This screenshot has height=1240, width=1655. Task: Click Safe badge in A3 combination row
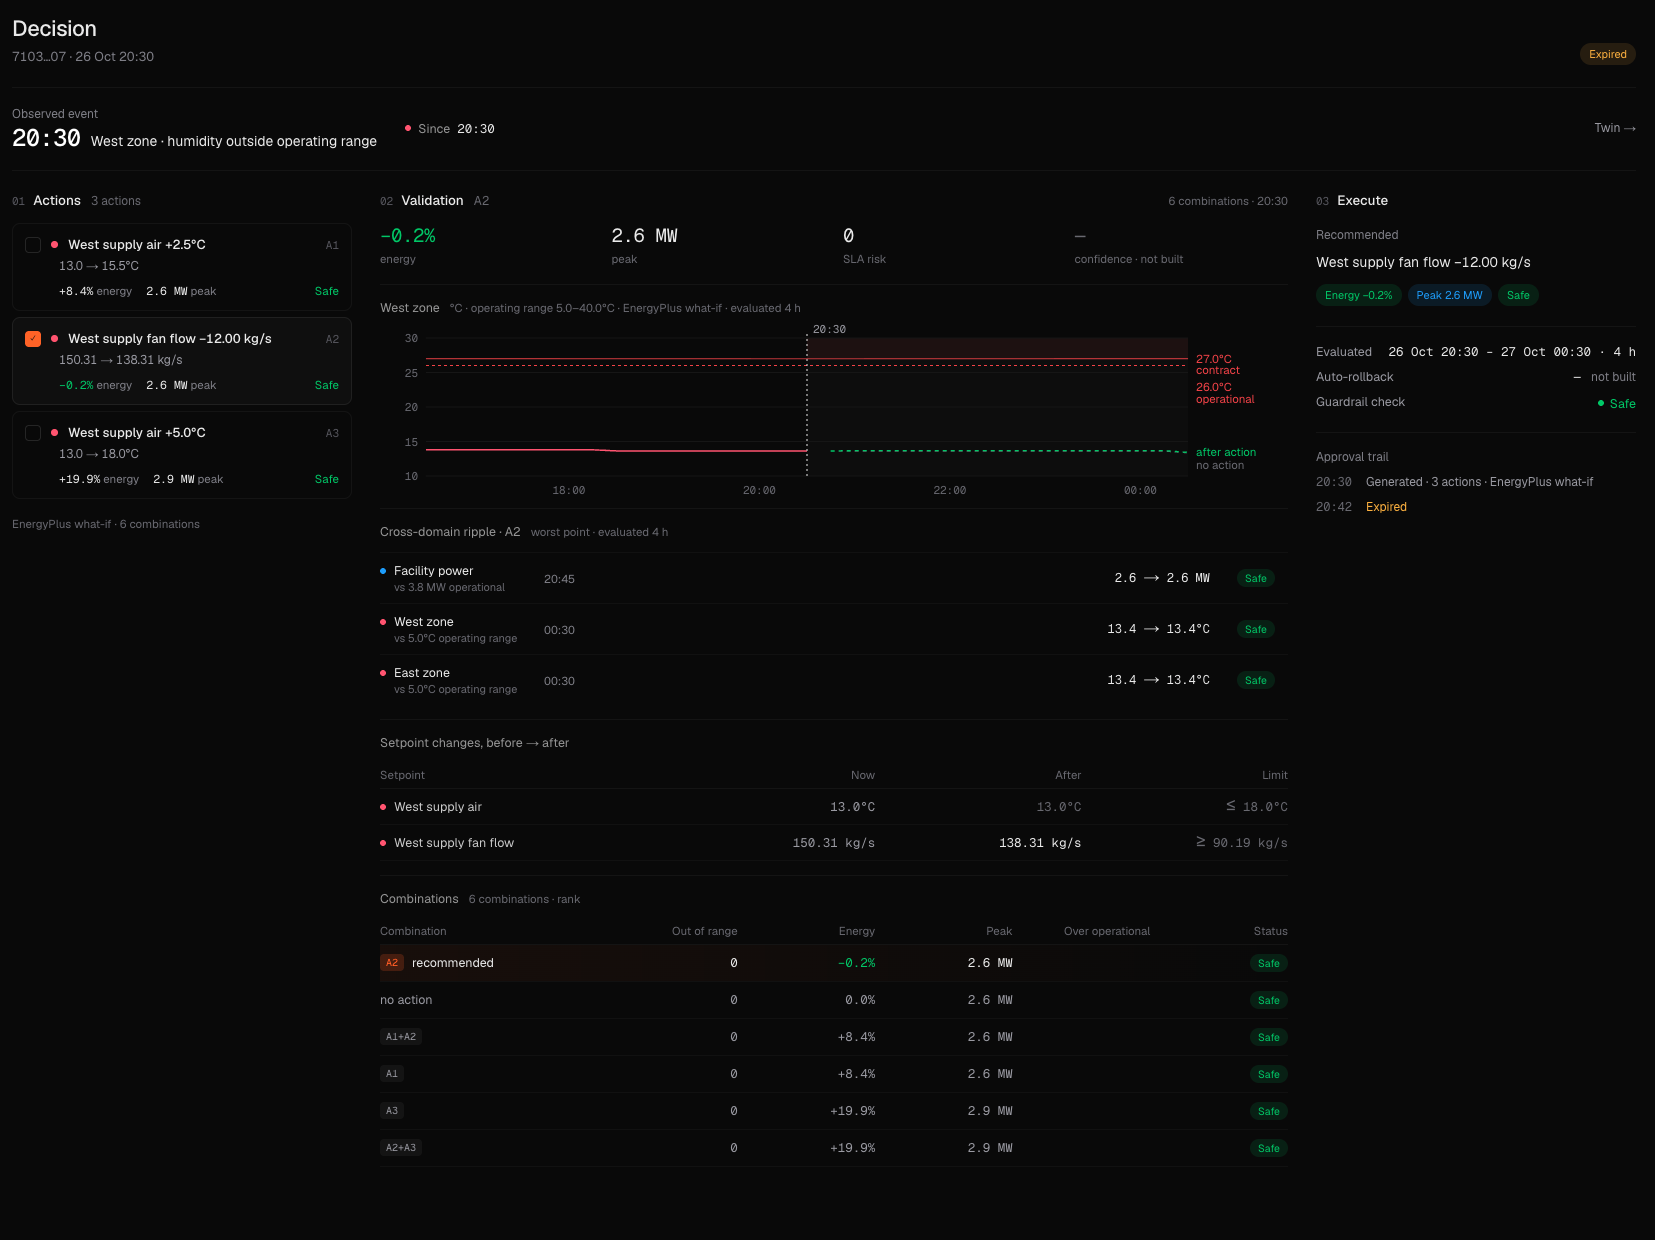[x=1268, y=1111]
